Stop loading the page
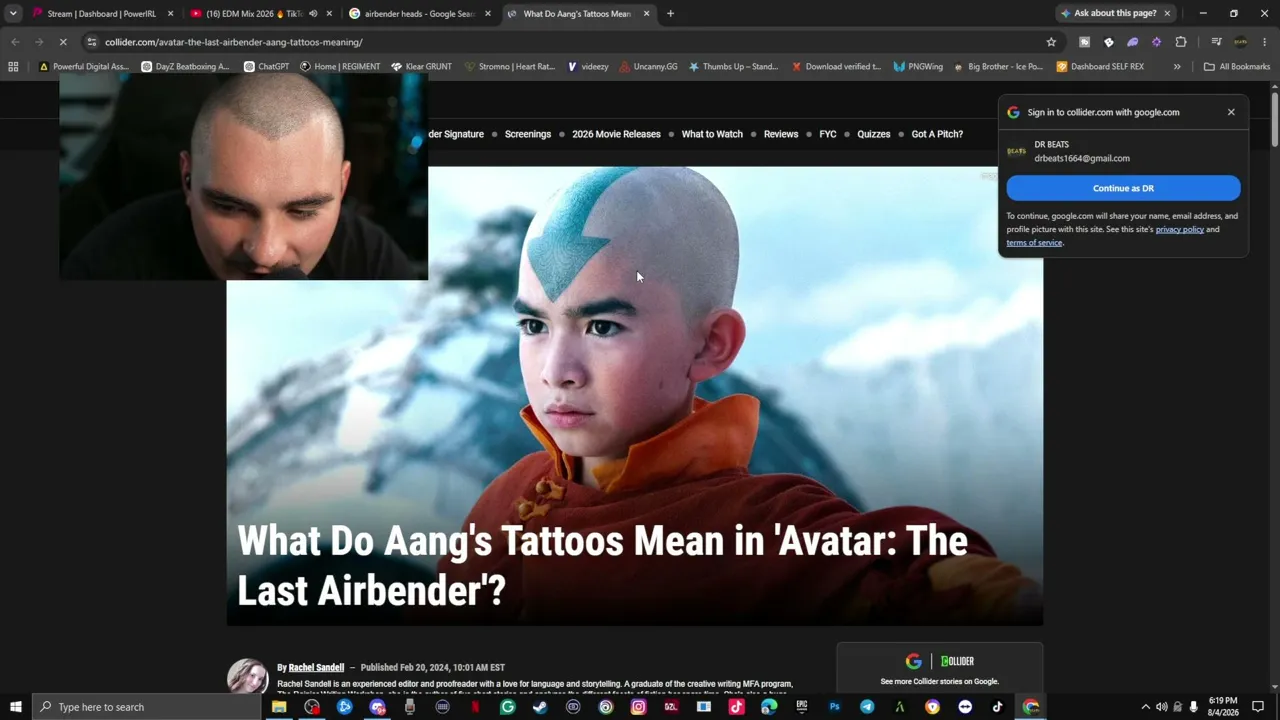The width and height of the screenshot is (1280, 720). (62, 42)
